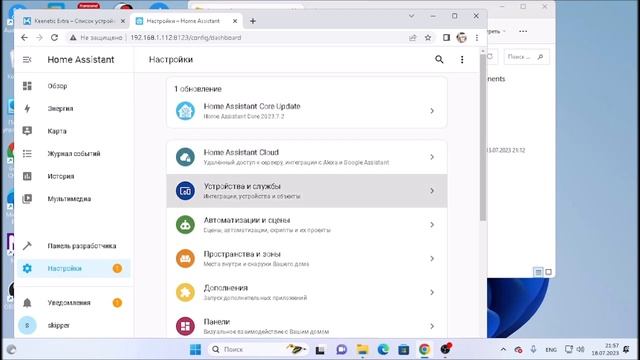Open Chrome profile avatar
Screen dimensions: 640x360
point(462,38)
